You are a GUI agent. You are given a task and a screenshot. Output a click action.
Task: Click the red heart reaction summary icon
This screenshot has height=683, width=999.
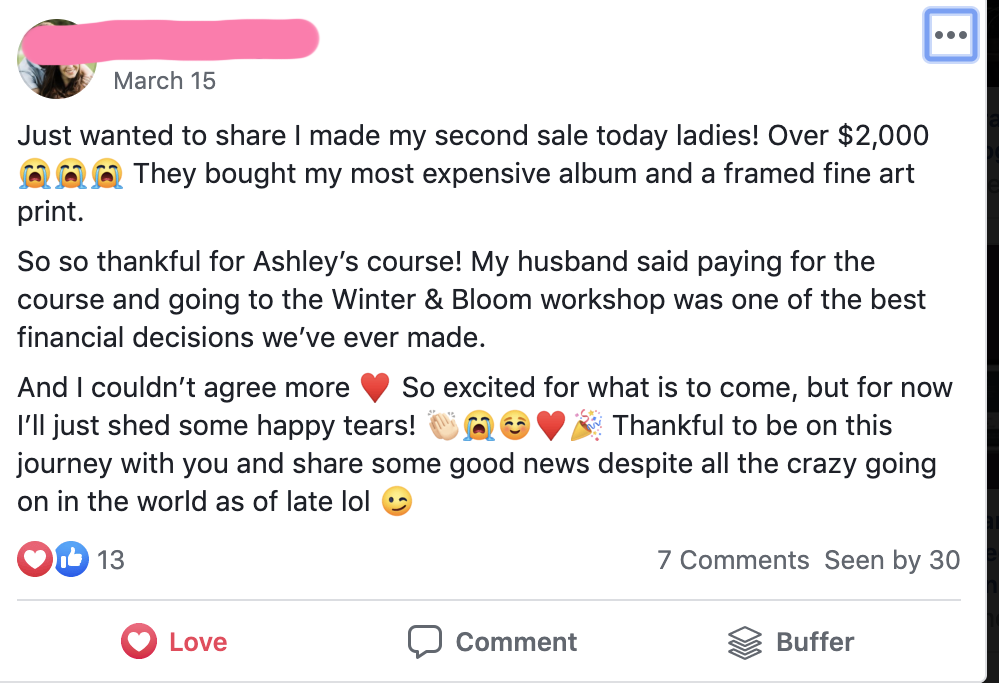[x=34, y=559]
